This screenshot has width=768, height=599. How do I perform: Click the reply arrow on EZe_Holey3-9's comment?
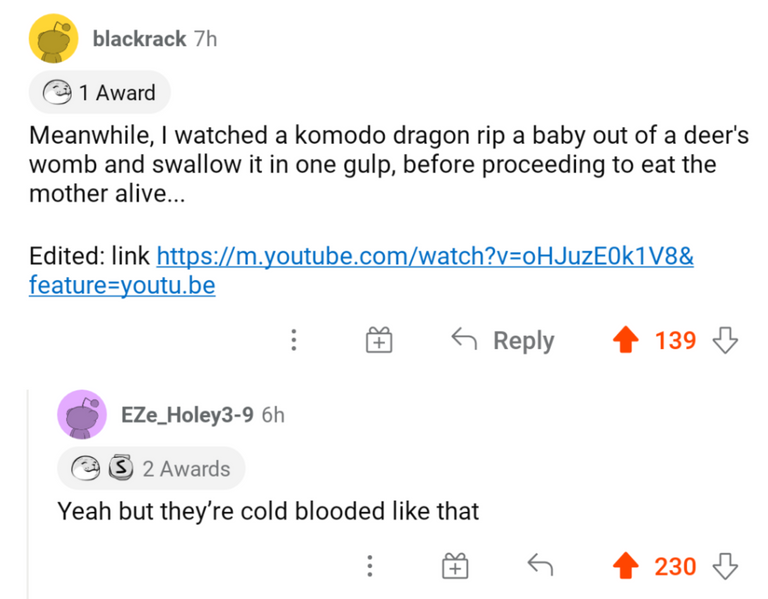point(540,567)
